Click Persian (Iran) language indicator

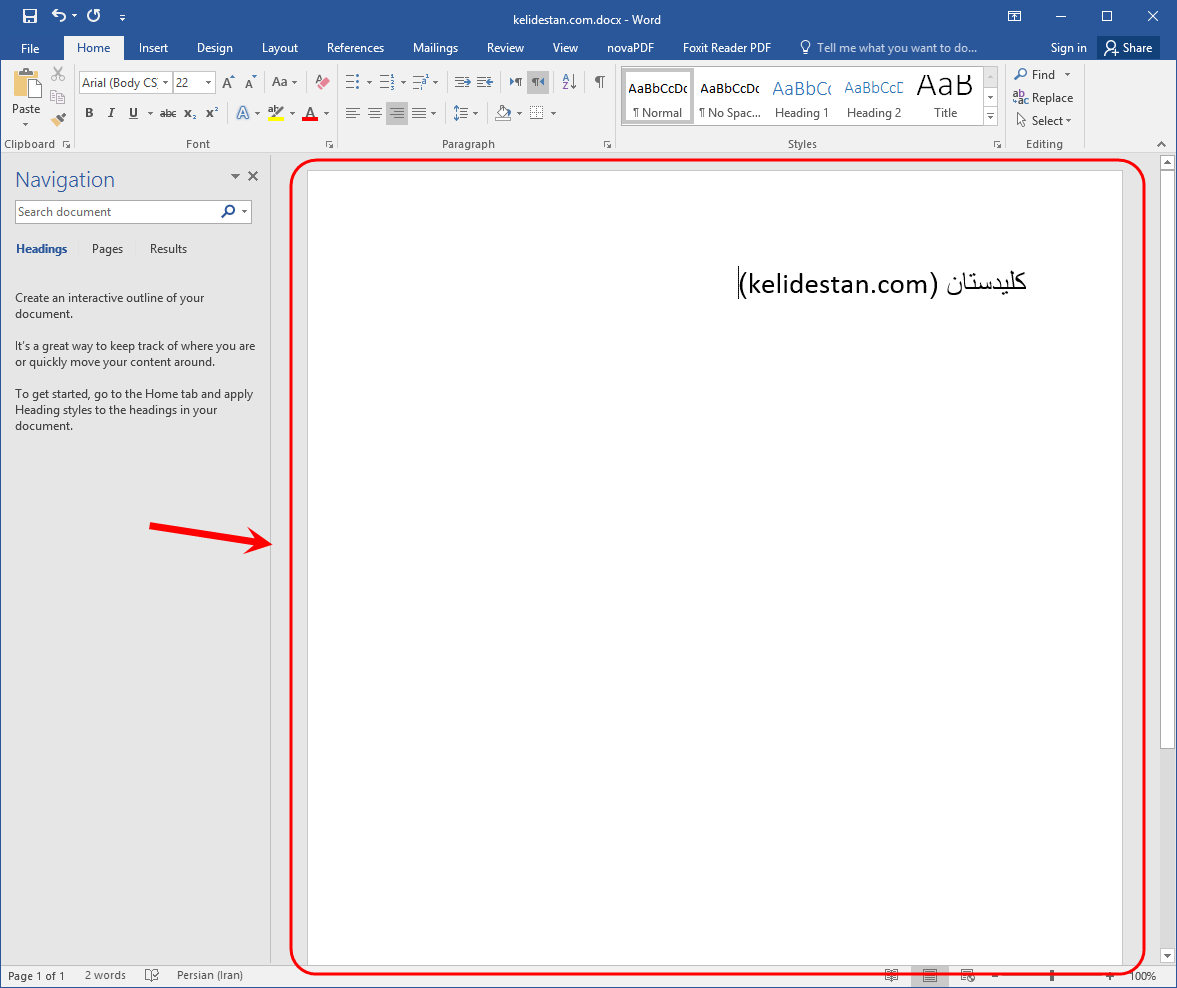[210, 975]
